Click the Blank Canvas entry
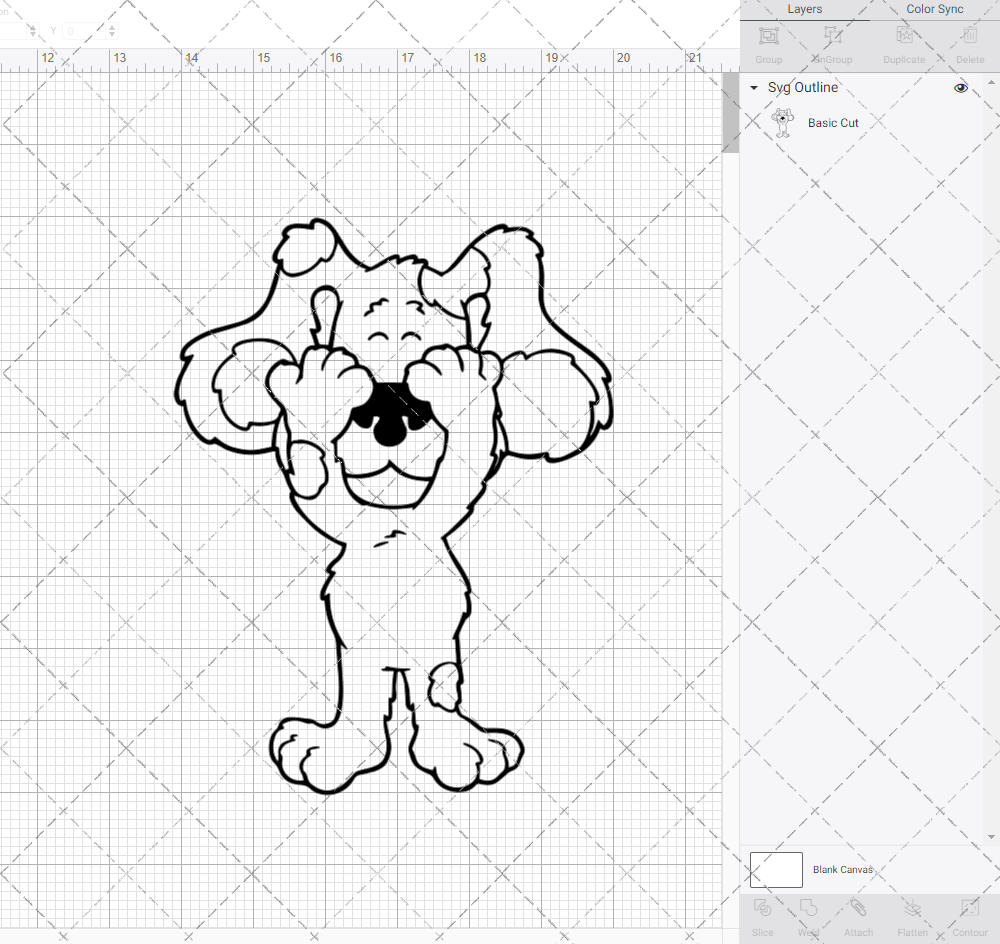Screen dimensions: 1000x944 point(843,869)
